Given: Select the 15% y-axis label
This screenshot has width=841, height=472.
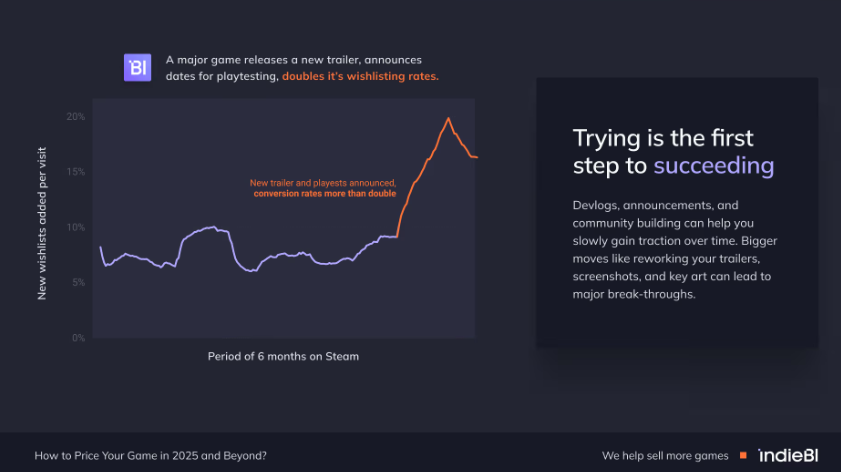Looking at the screenshot, I should pyautogui.click(x=76, y=172).
